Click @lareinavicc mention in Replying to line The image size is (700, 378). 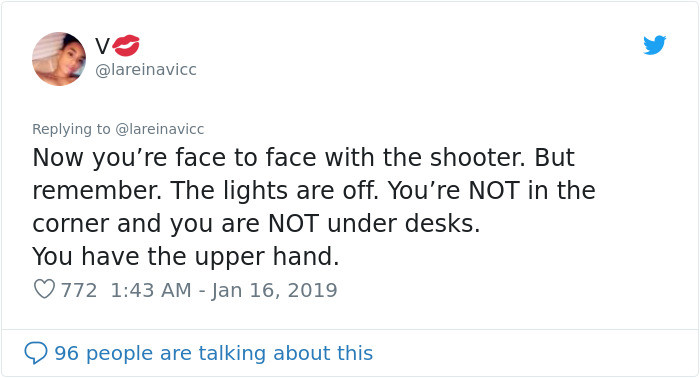160,129
